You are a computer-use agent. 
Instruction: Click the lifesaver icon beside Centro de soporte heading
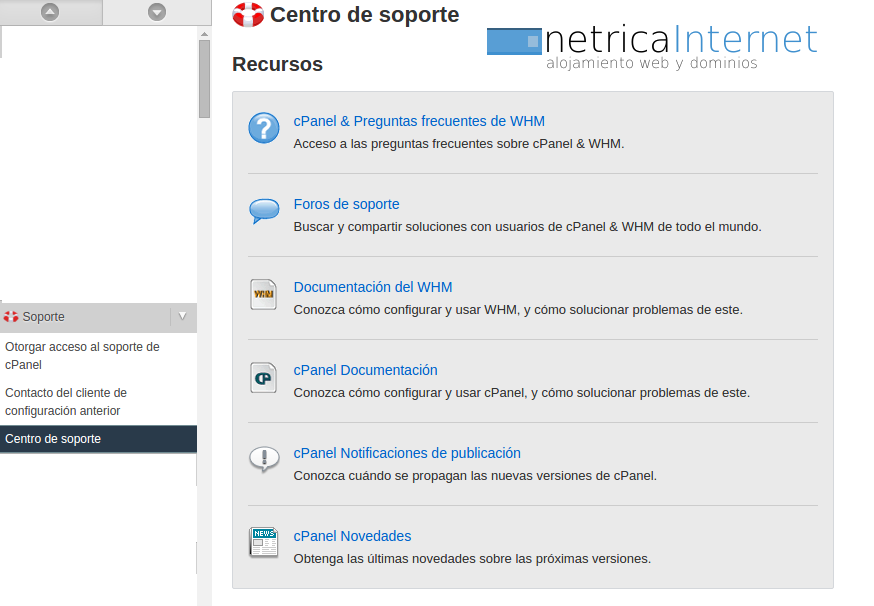pos(248,15)
